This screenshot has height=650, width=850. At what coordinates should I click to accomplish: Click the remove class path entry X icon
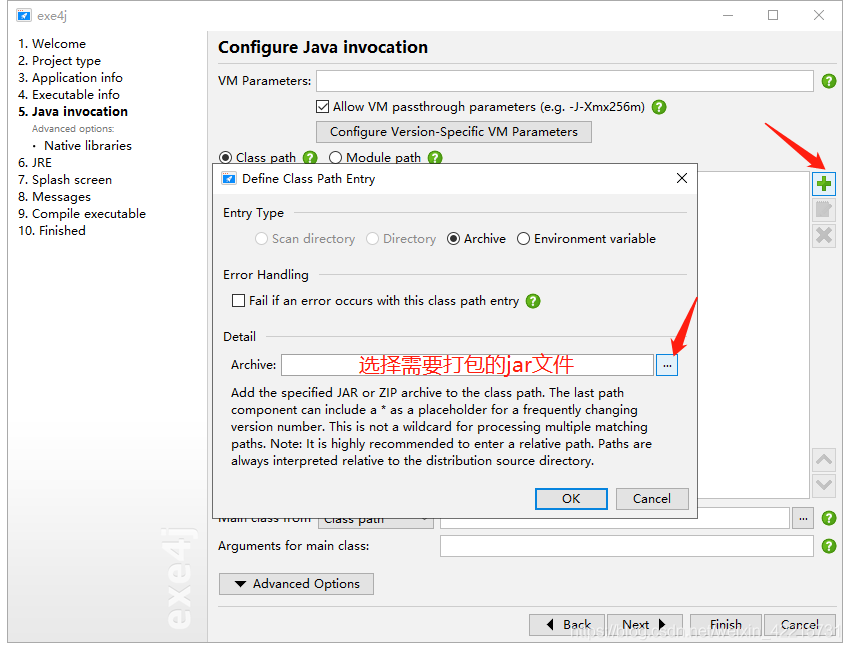(823, 235)
